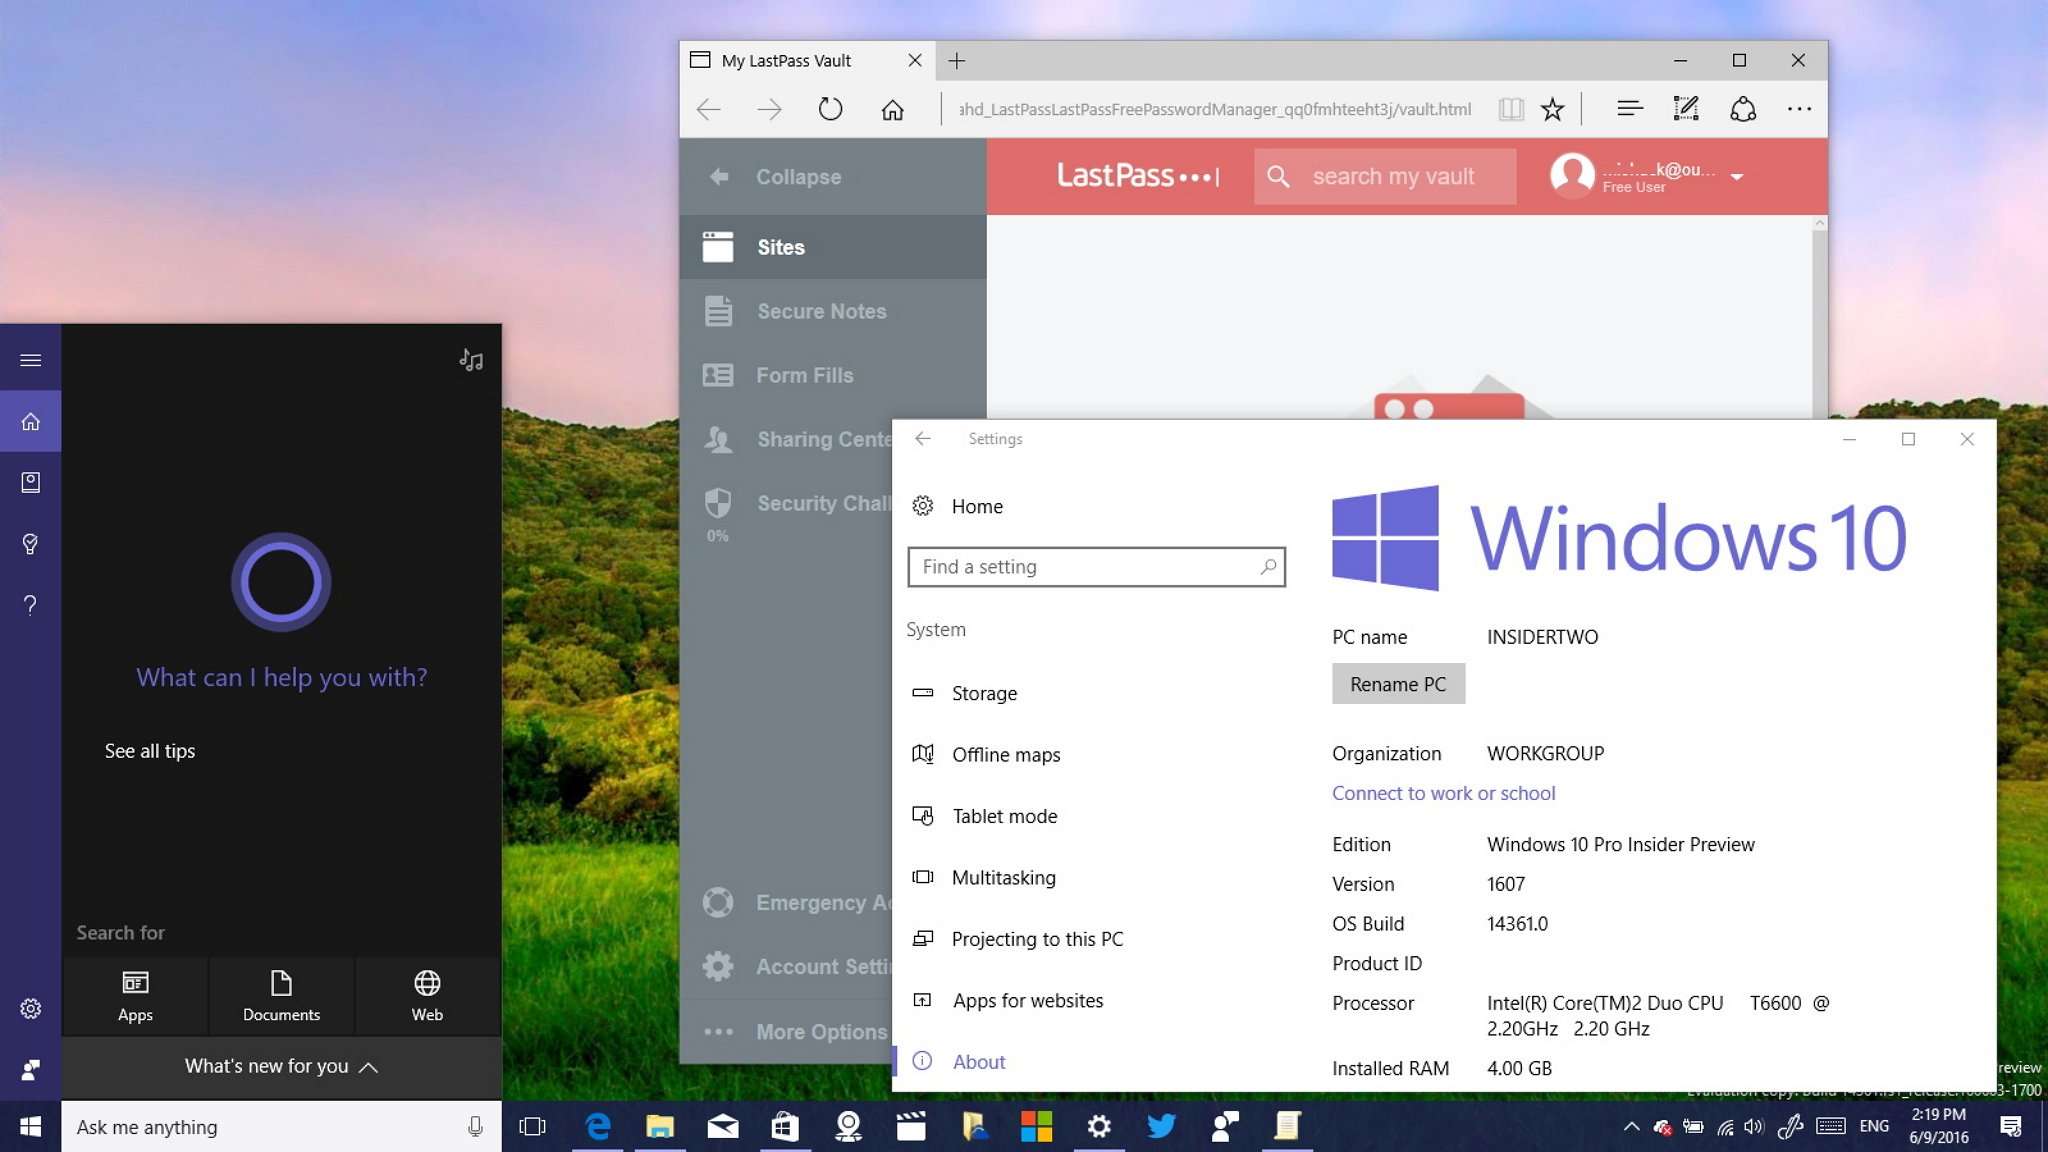The width and height of the screenshot is (2048, 1152).
Task: Click the Cortana microphone icon in taskbar
Action: coord(473,1125)
